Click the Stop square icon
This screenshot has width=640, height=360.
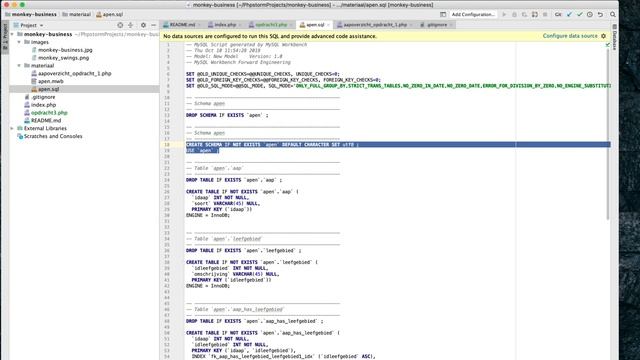[545, 14]
